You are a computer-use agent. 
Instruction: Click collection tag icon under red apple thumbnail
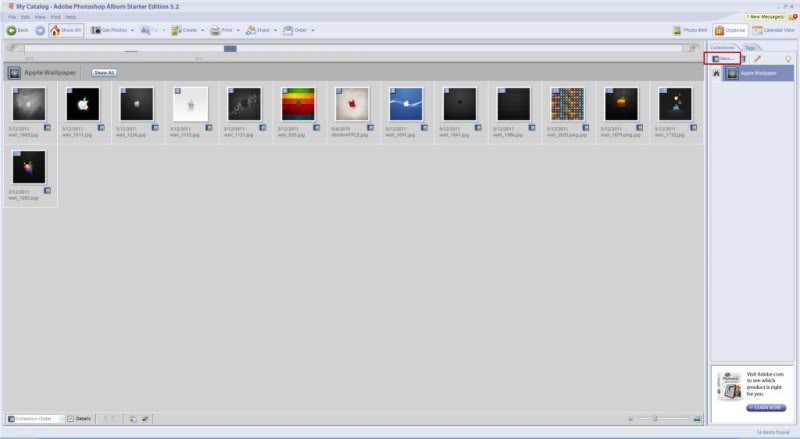pos(370,128)
